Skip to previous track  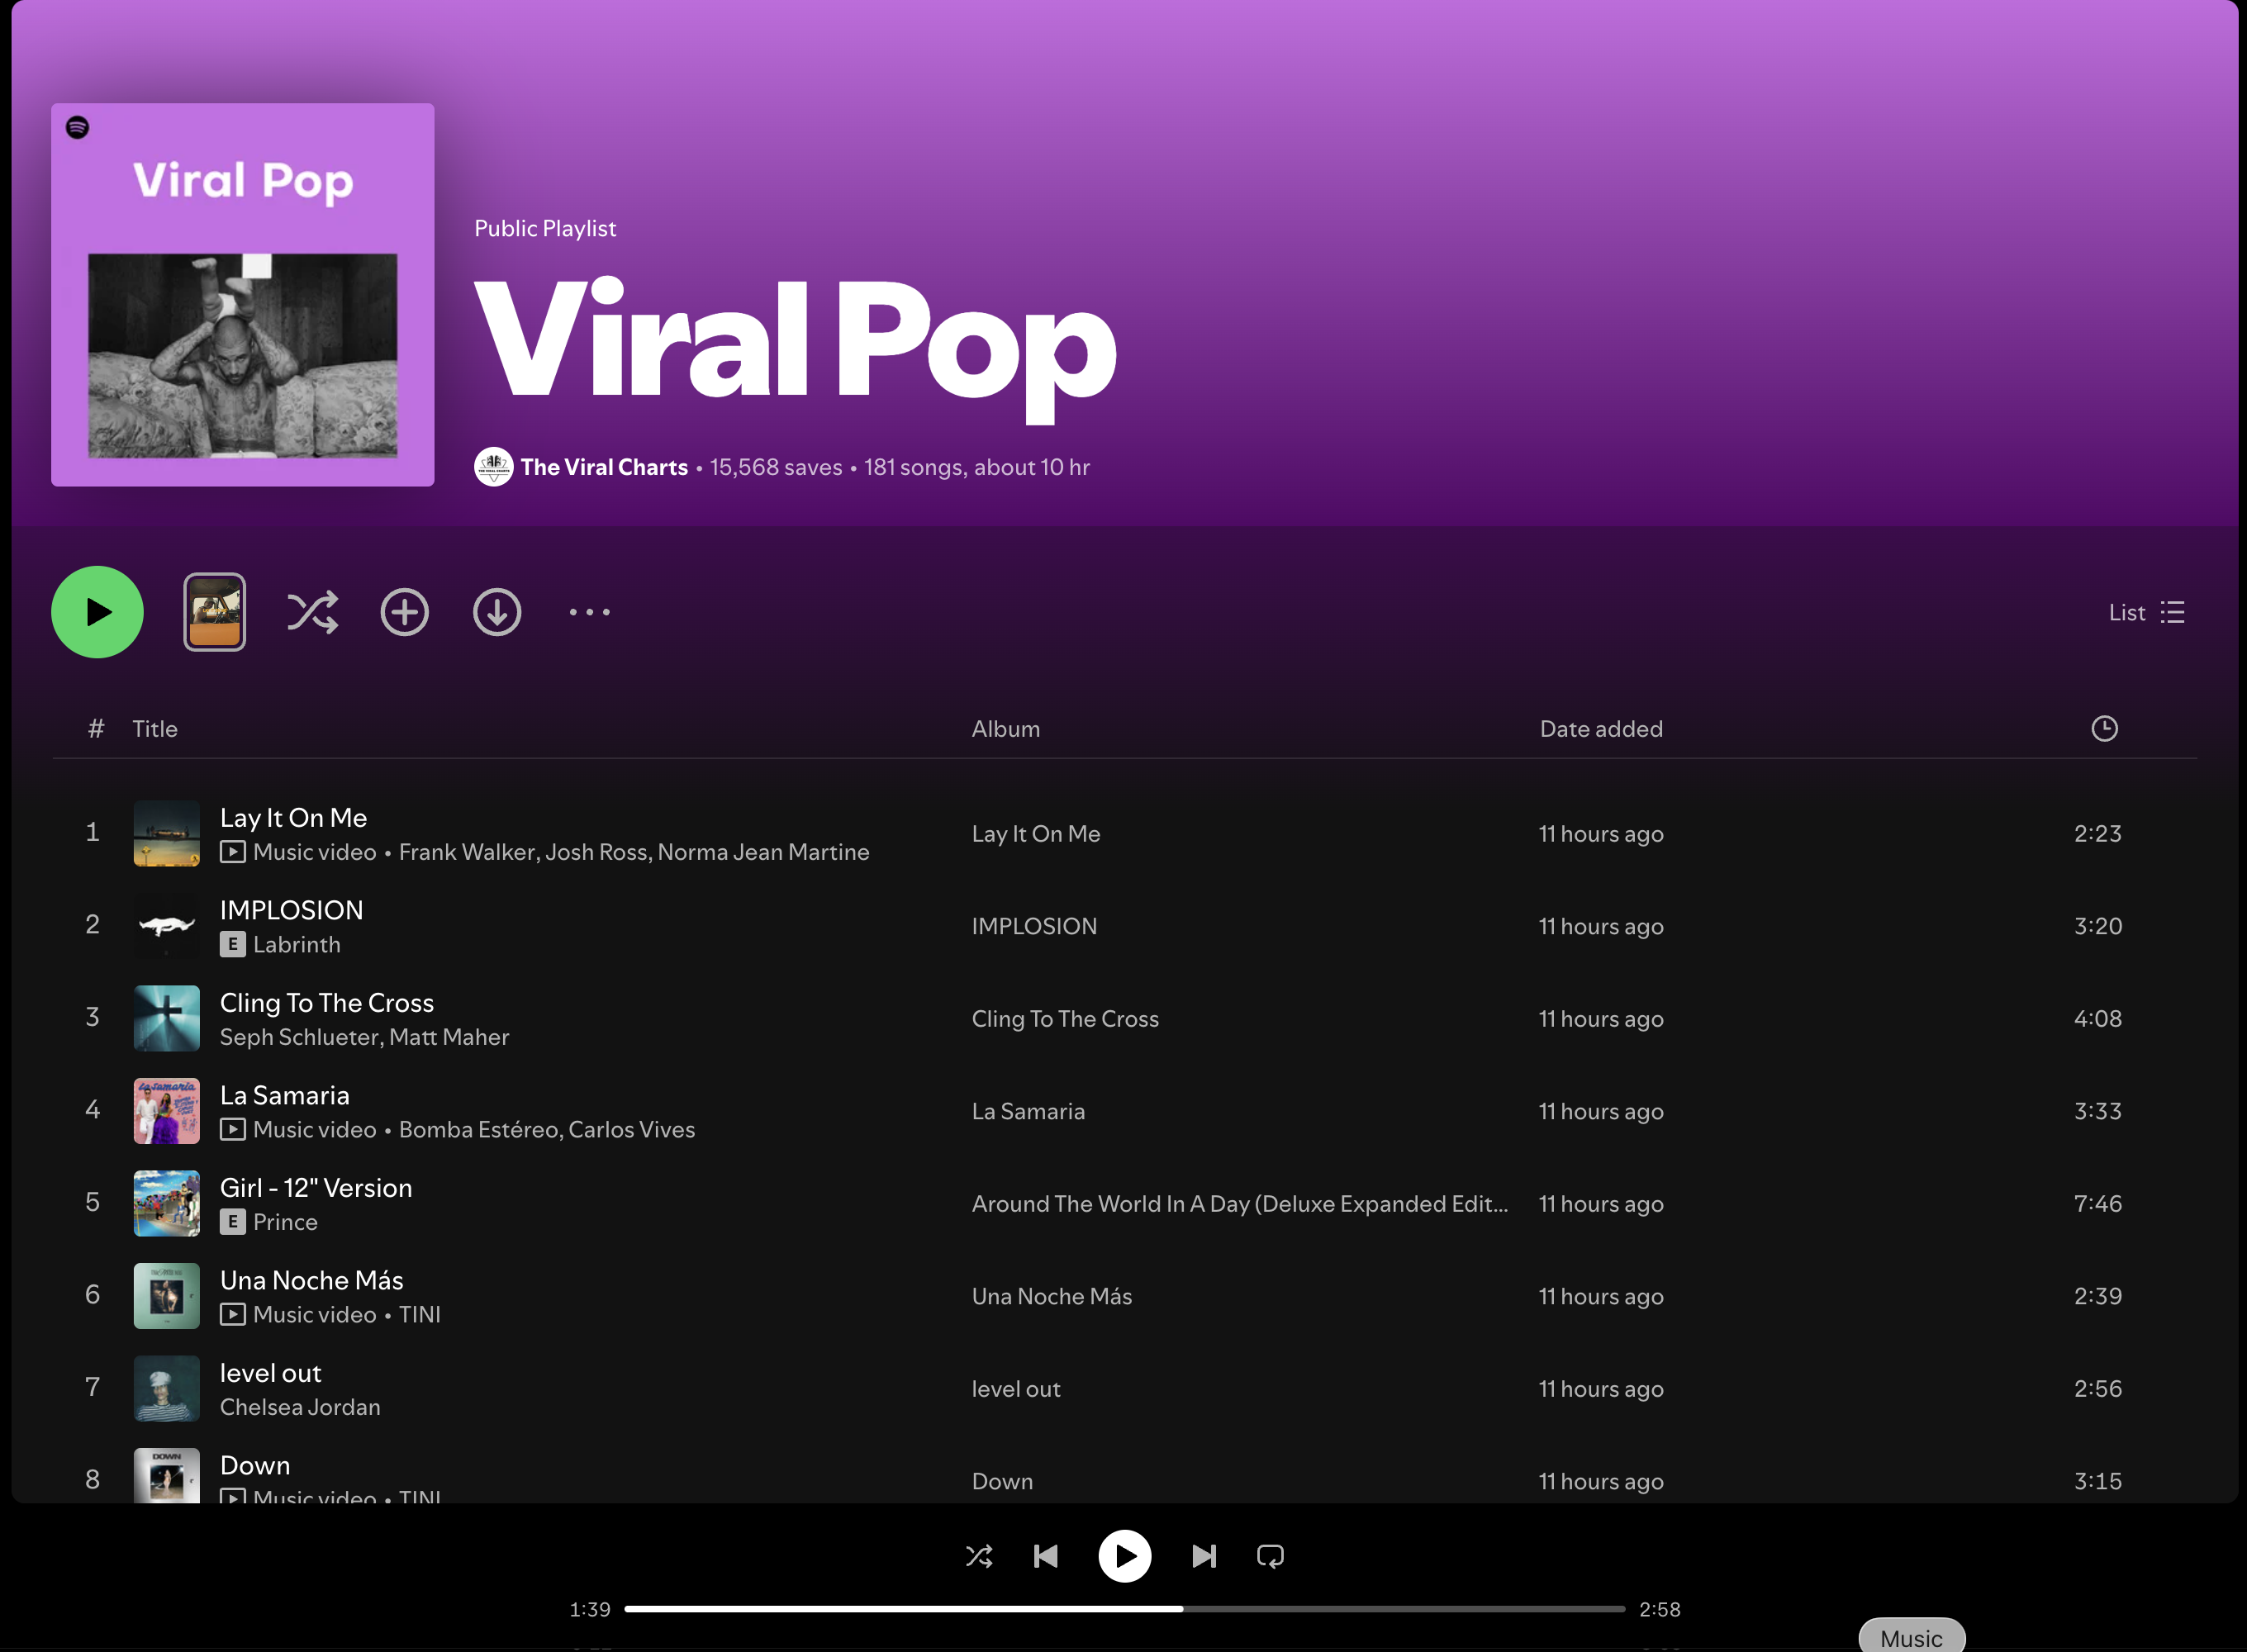click(x=1045, y=1556)
